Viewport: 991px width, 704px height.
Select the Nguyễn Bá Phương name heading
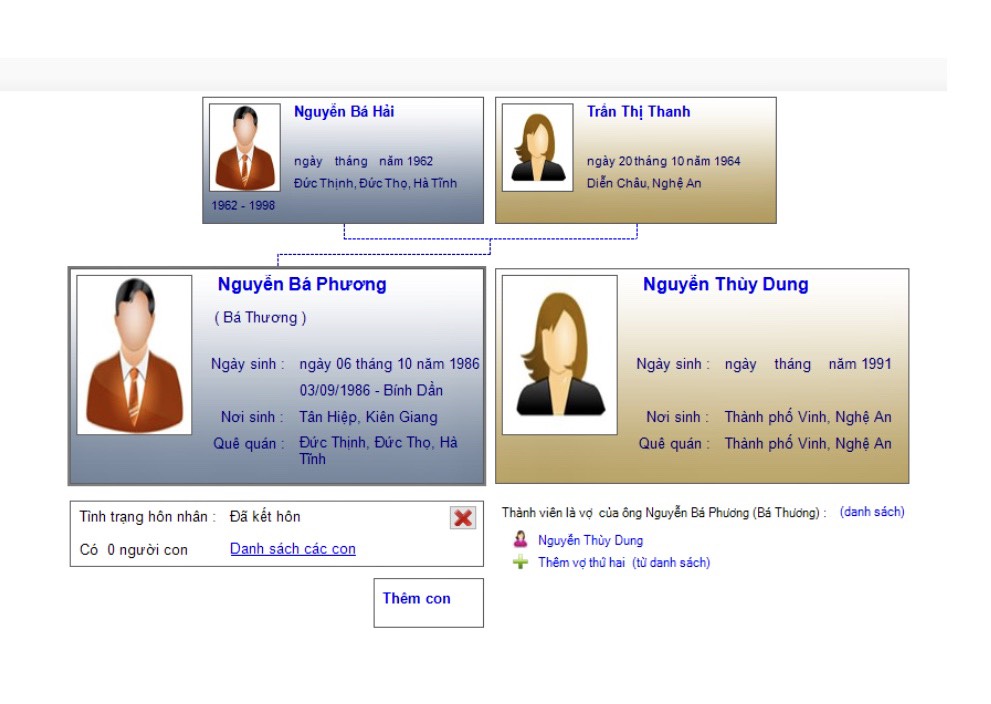coord(302,284)
